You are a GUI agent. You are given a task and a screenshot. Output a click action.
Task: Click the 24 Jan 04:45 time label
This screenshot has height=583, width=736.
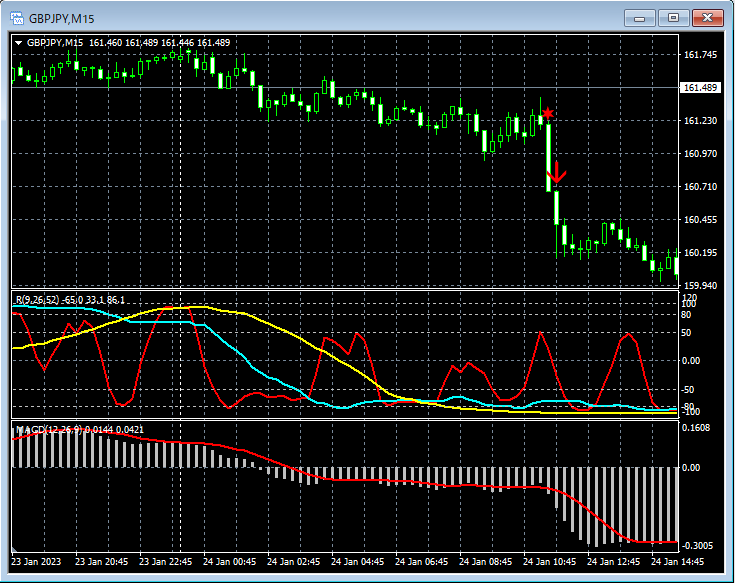pos(356,561)
